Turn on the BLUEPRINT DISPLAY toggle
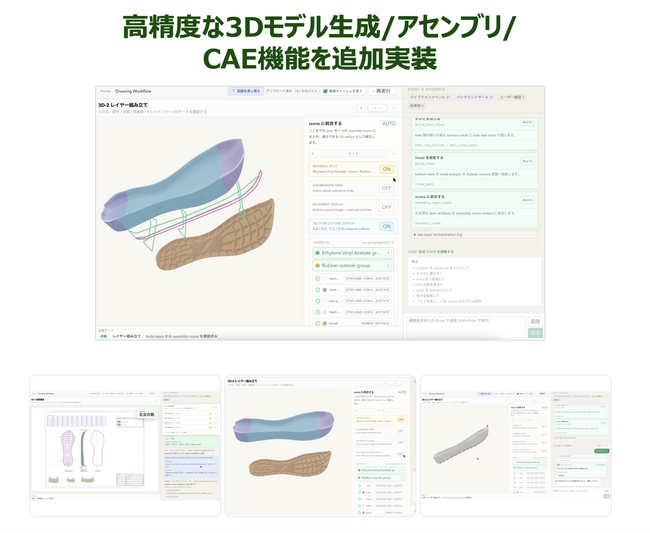Screen dimensions: 650x533 click(386, 207)
